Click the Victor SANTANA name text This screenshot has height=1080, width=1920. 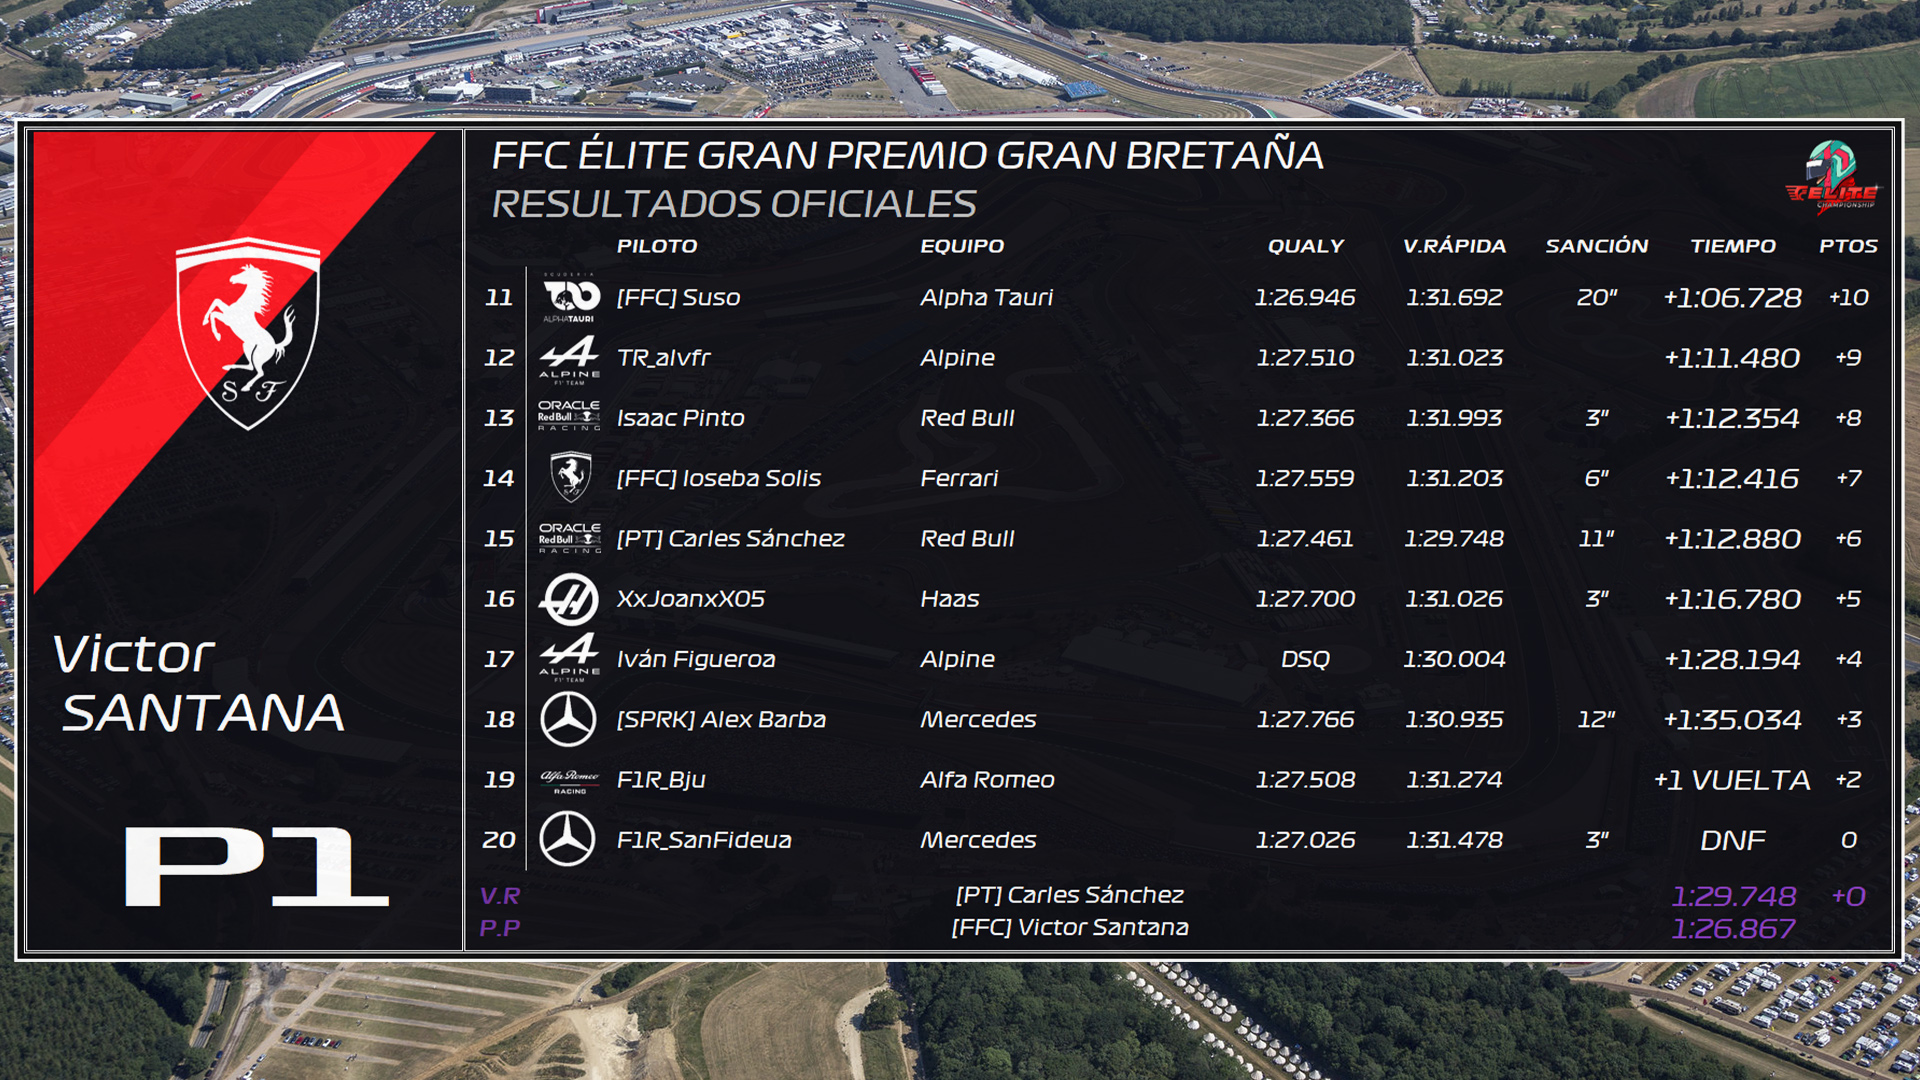[199, 684]
